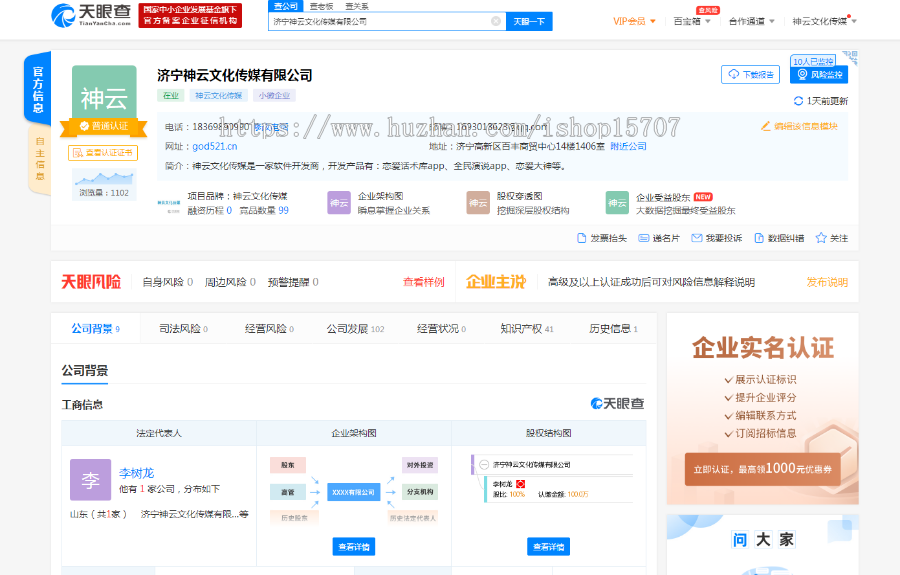Select the 查老板 search tab

pos(321,6)
